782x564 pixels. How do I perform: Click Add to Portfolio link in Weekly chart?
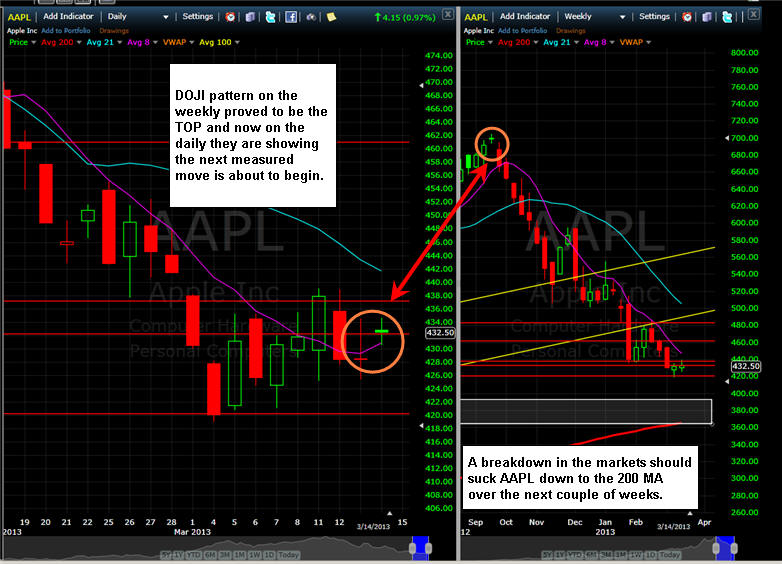point(523,30)
